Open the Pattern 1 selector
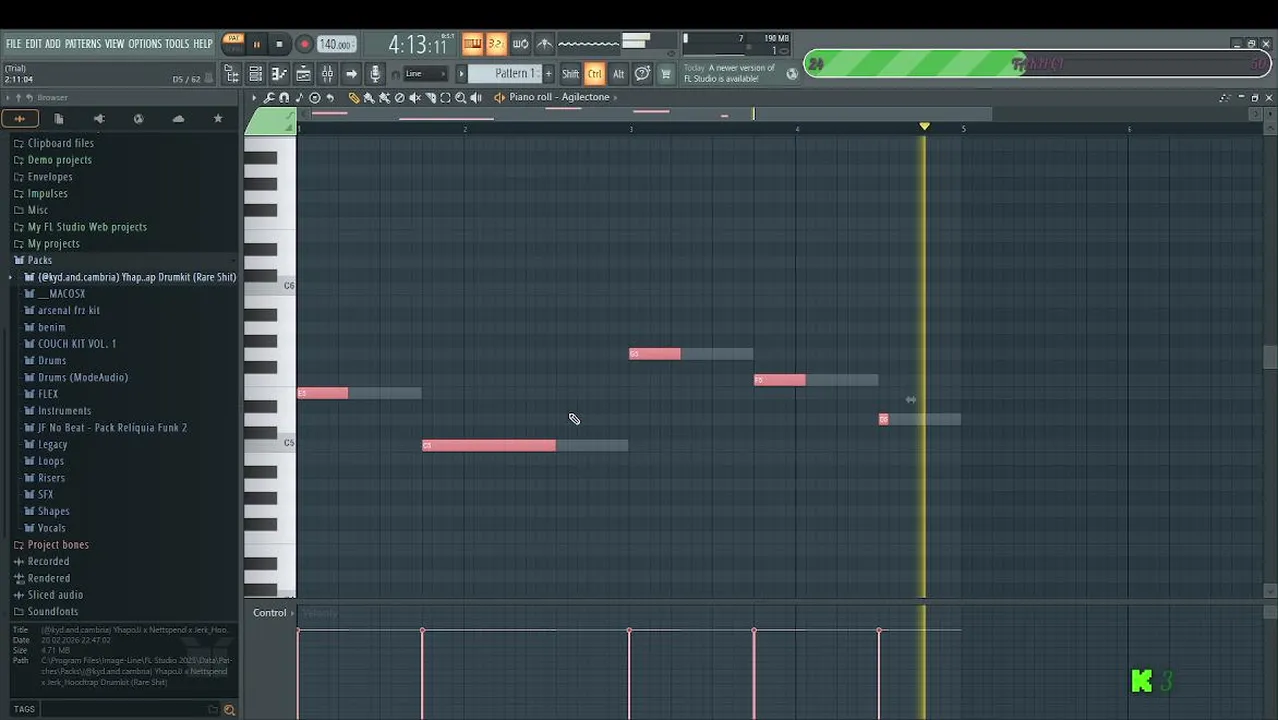Screen dimensions: 1278x720 pyautogui.click(x=504, y=73)
